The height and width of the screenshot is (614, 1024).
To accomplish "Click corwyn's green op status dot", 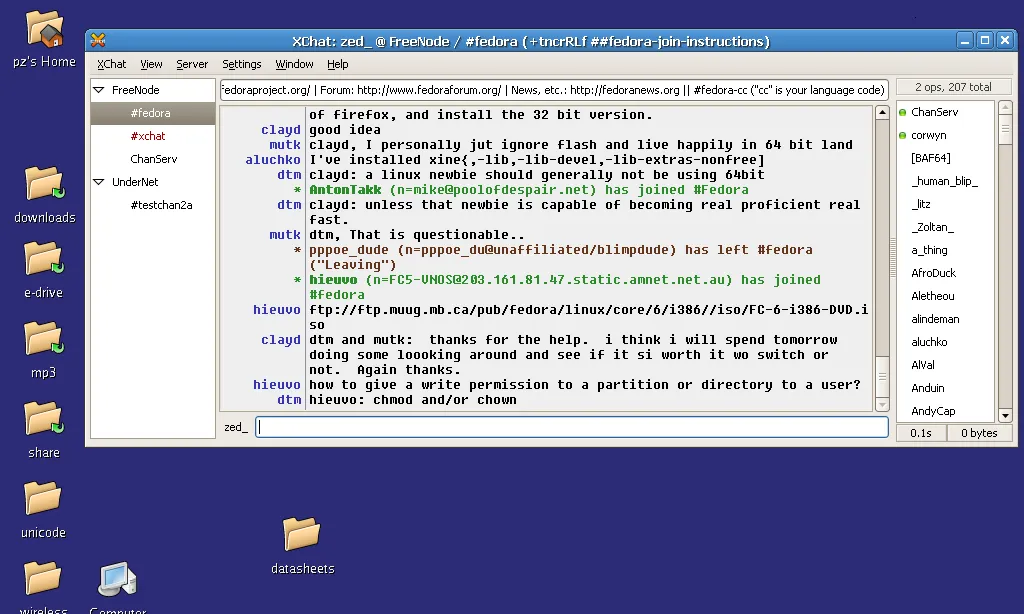I will [903, 135].
